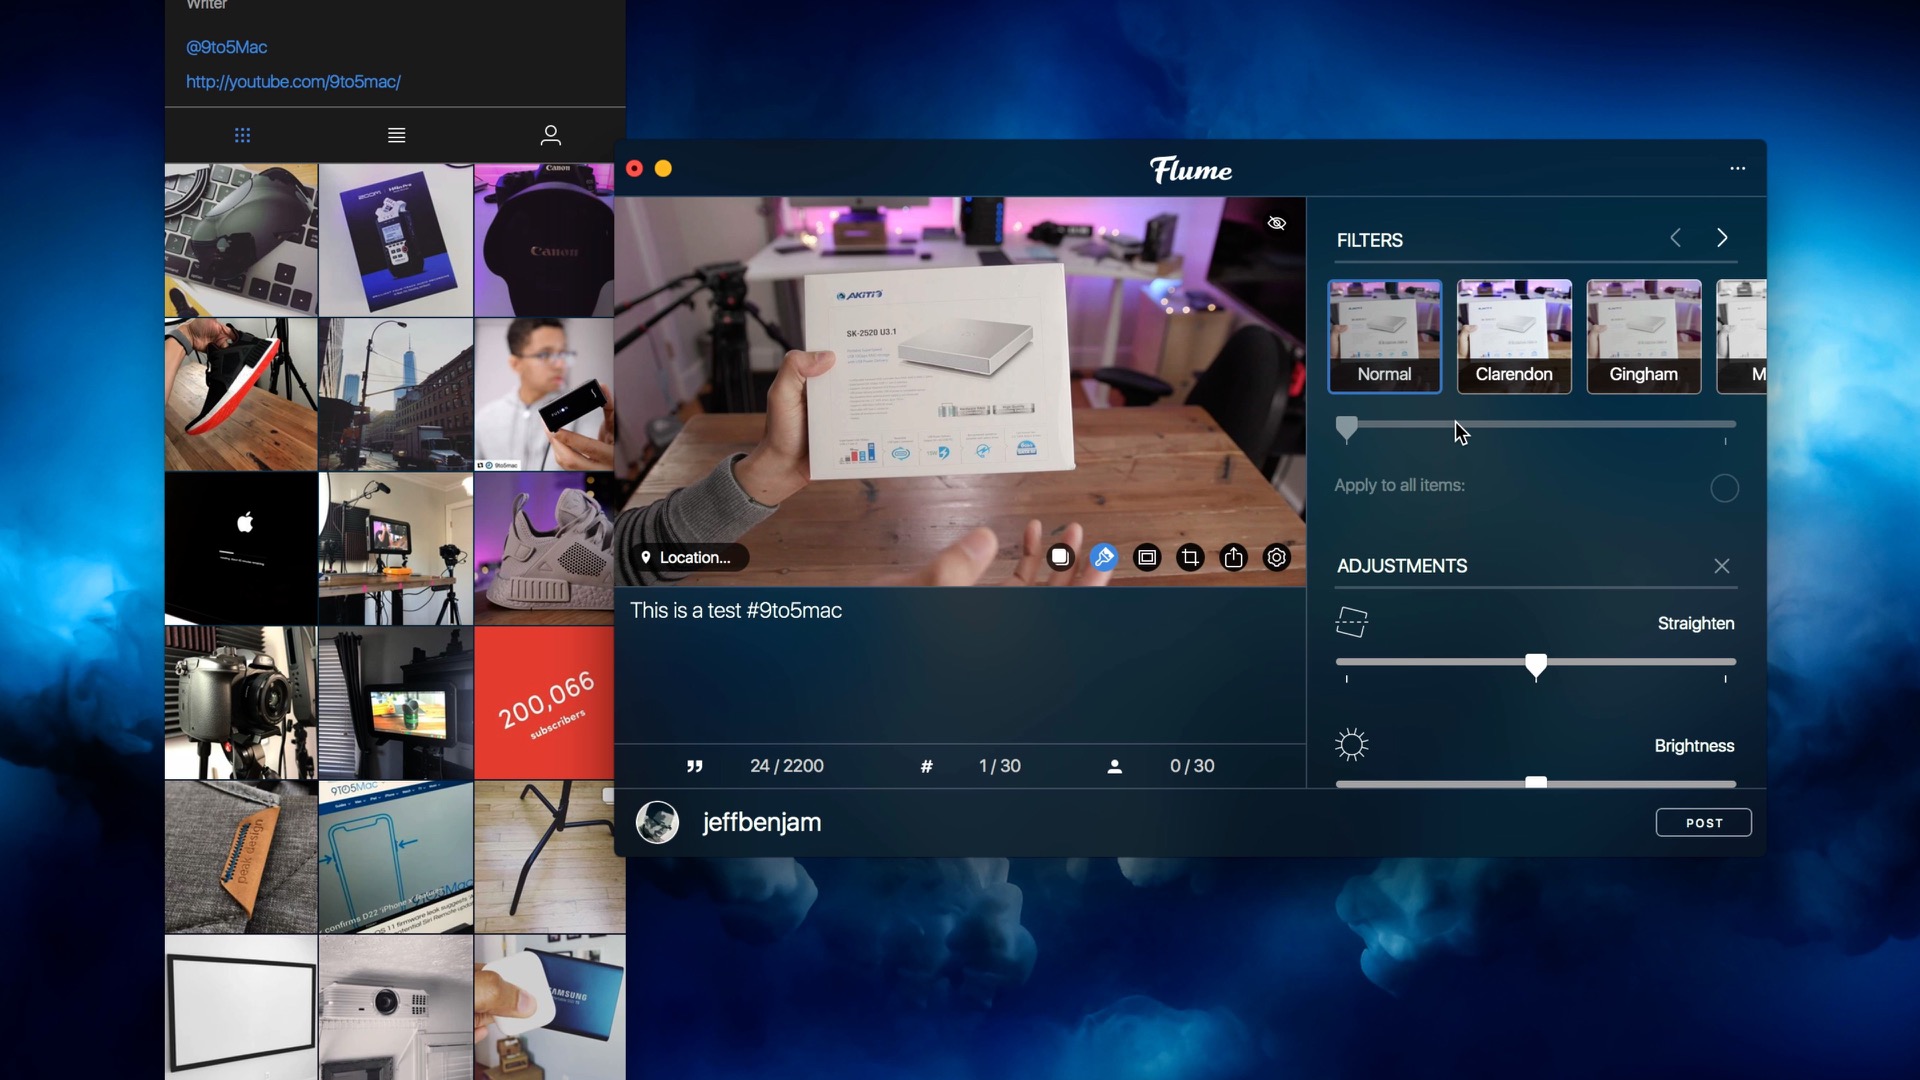Viewport: 1920px width, 1080px height.
Task: Click the share export icon
Action: (x=1233, y=557)
